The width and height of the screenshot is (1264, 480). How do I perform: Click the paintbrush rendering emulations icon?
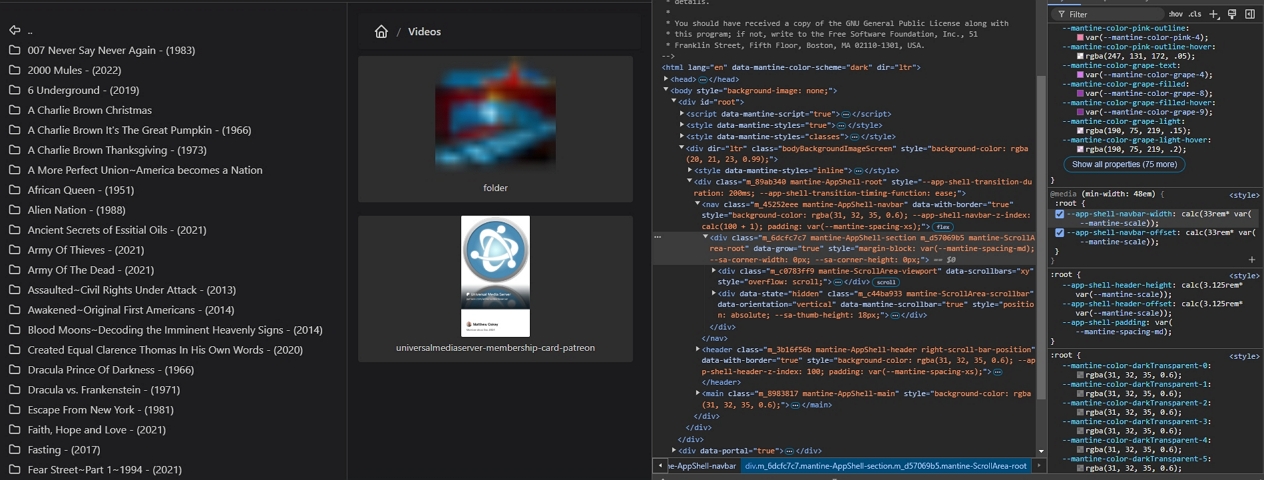tap(1232, 14)
